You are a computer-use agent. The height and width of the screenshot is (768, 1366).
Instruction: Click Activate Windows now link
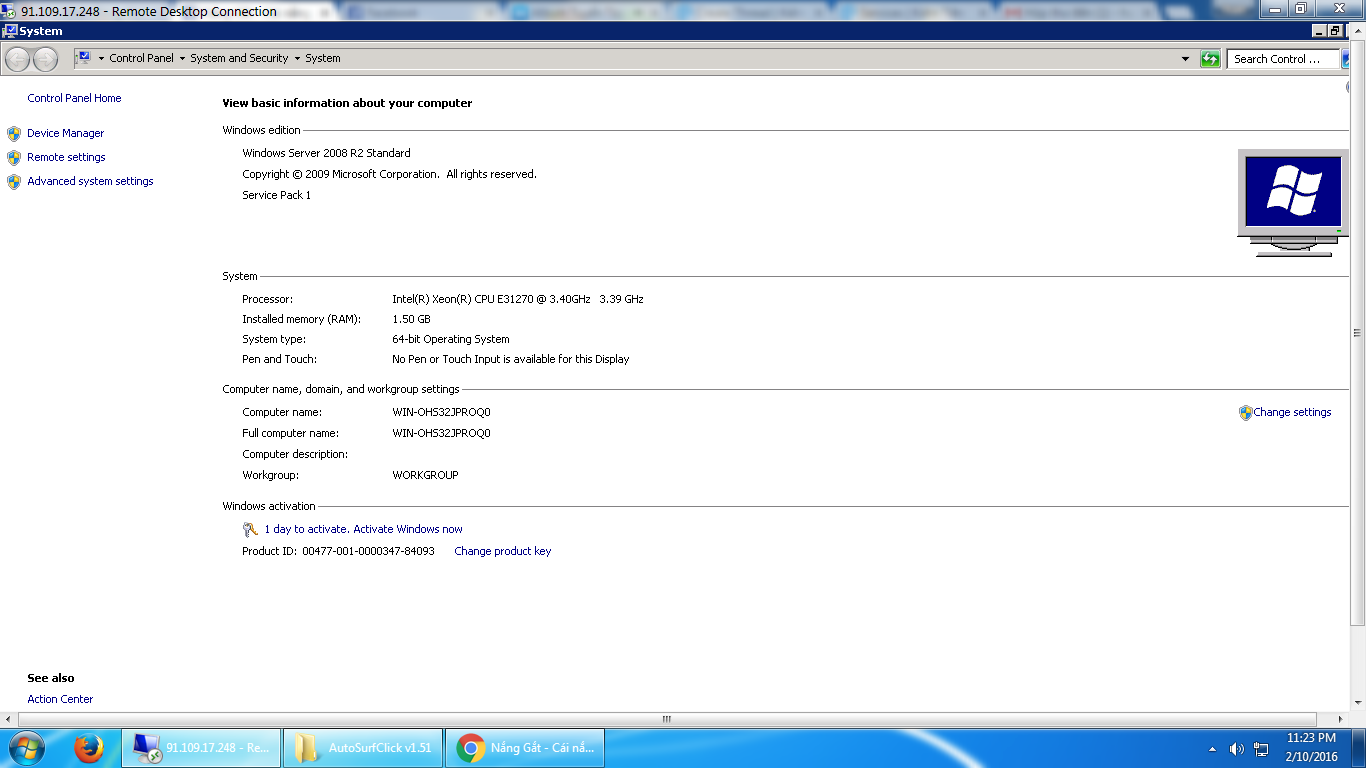(408, 529)
